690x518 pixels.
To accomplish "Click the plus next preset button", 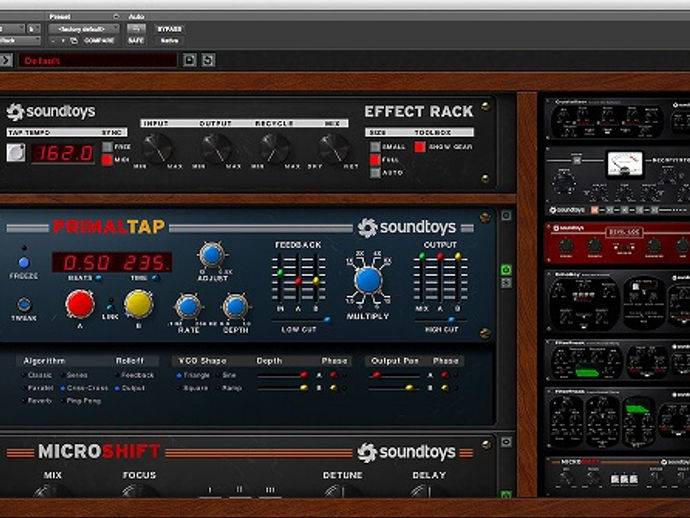I will click(62, 40).
